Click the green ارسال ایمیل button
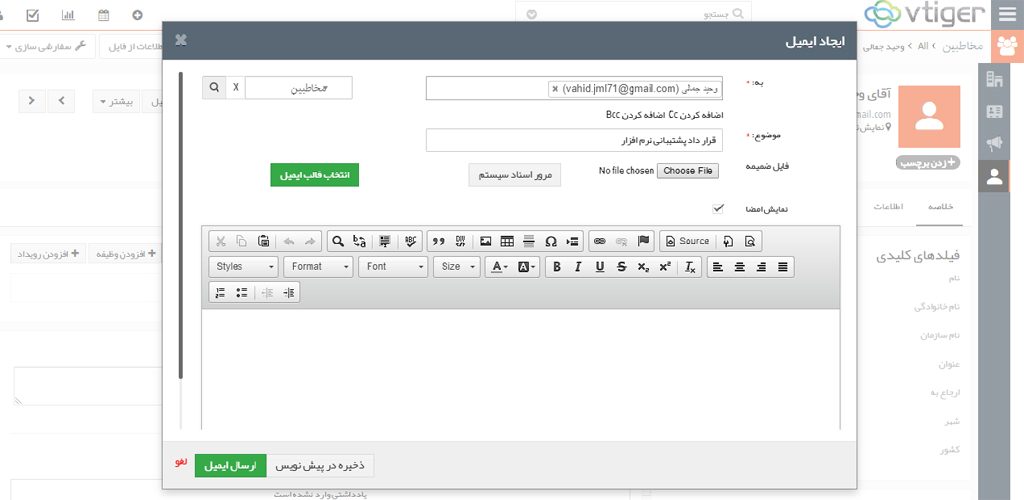Screen dimensions: 1024x500 pyautogui.click(x=231, y=466)
